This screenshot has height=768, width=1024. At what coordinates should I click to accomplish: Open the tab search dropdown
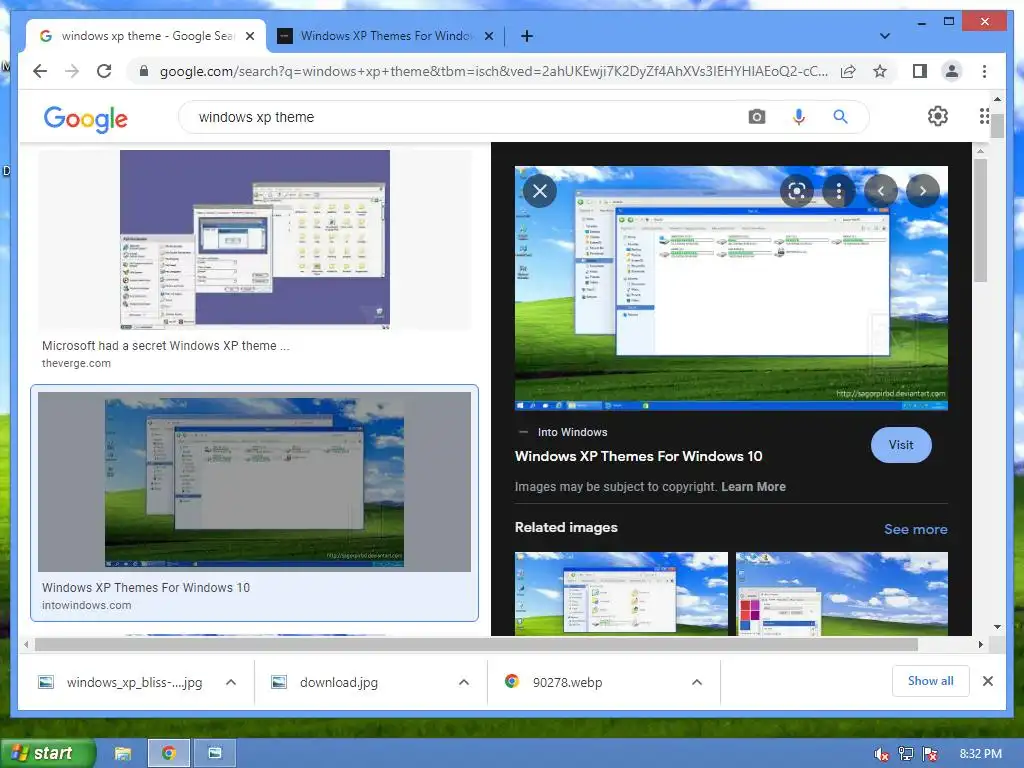tap(885, 36)
